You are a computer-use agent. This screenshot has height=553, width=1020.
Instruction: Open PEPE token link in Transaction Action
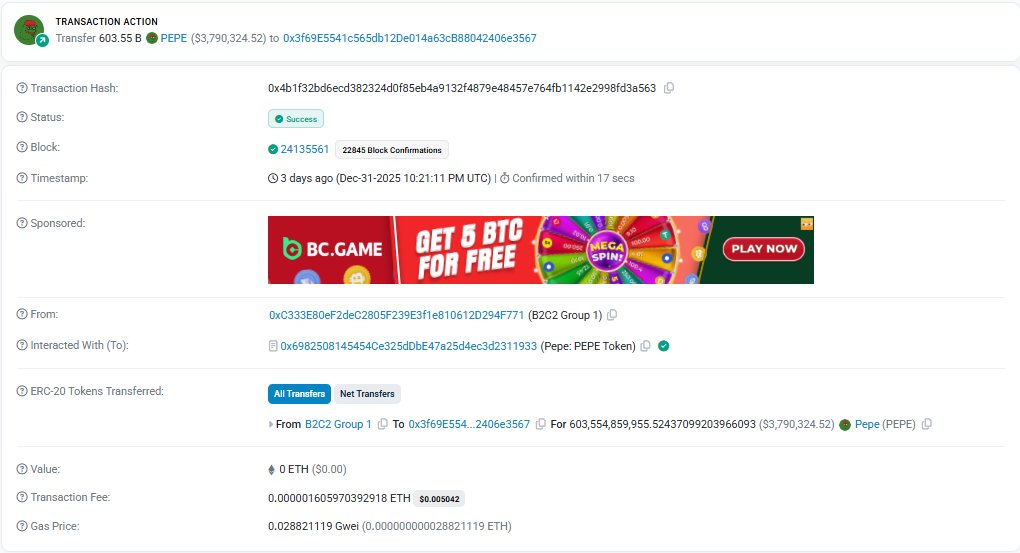(174, 38)
